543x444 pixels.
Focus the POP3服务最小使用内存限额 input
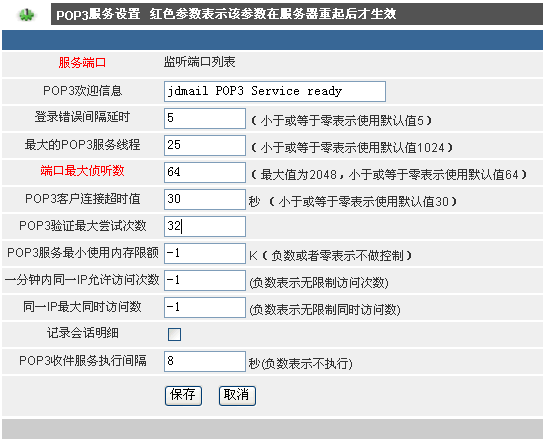(205, 254)
